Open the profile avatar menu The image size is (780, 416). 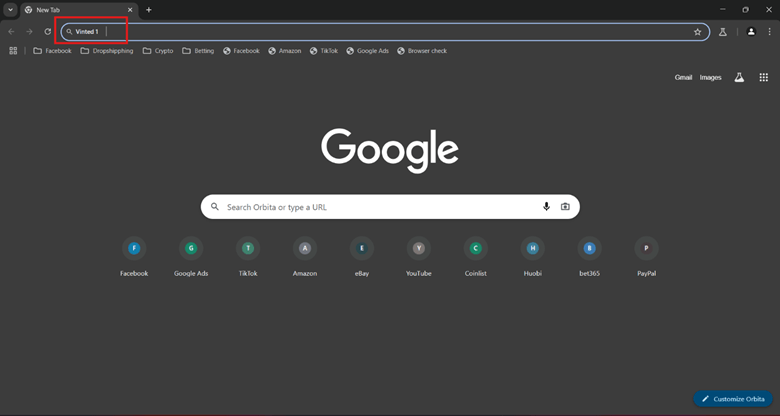click(x=751, y=32)
